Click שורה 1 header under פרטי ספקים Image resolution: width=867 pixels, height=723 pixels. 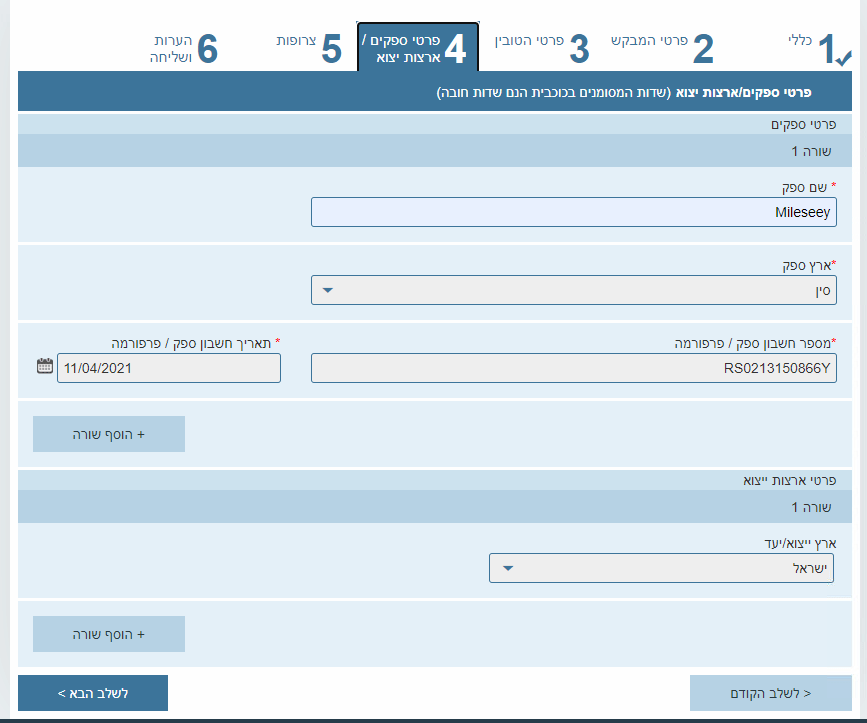pos(808,151)
